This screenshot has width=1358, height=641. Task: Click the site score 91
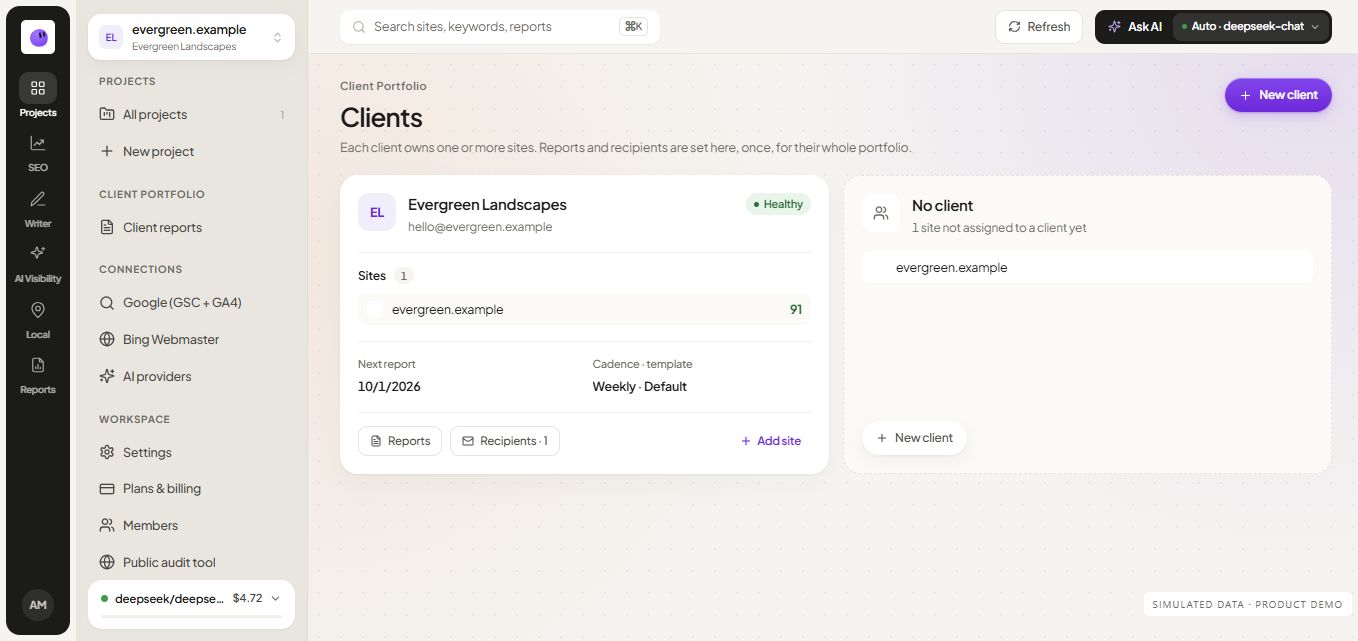[x=796, y=310]
